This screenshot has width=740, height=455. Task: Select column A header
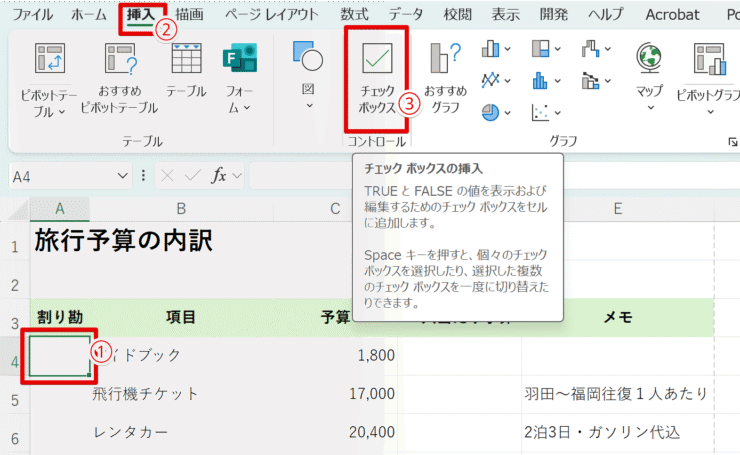click(60, 209)
